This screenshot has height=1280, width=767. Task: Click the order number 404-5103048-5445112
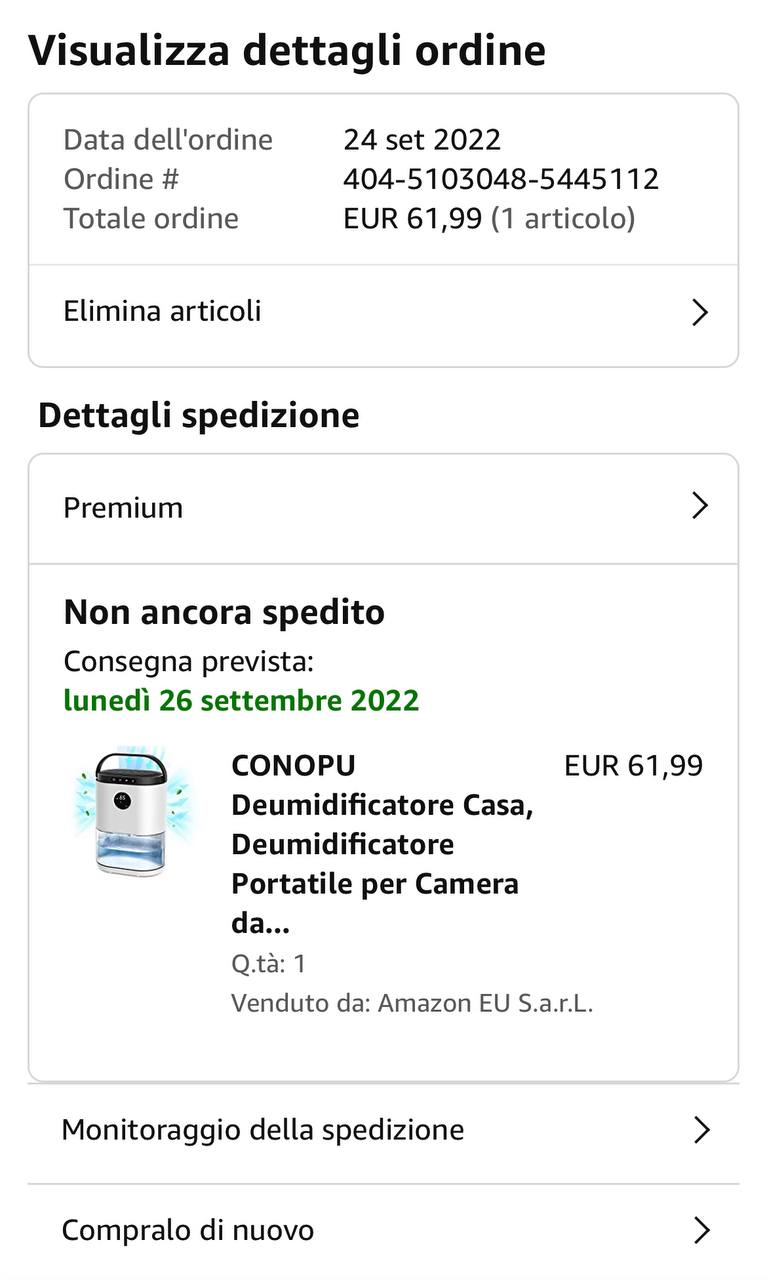(501, 179)
